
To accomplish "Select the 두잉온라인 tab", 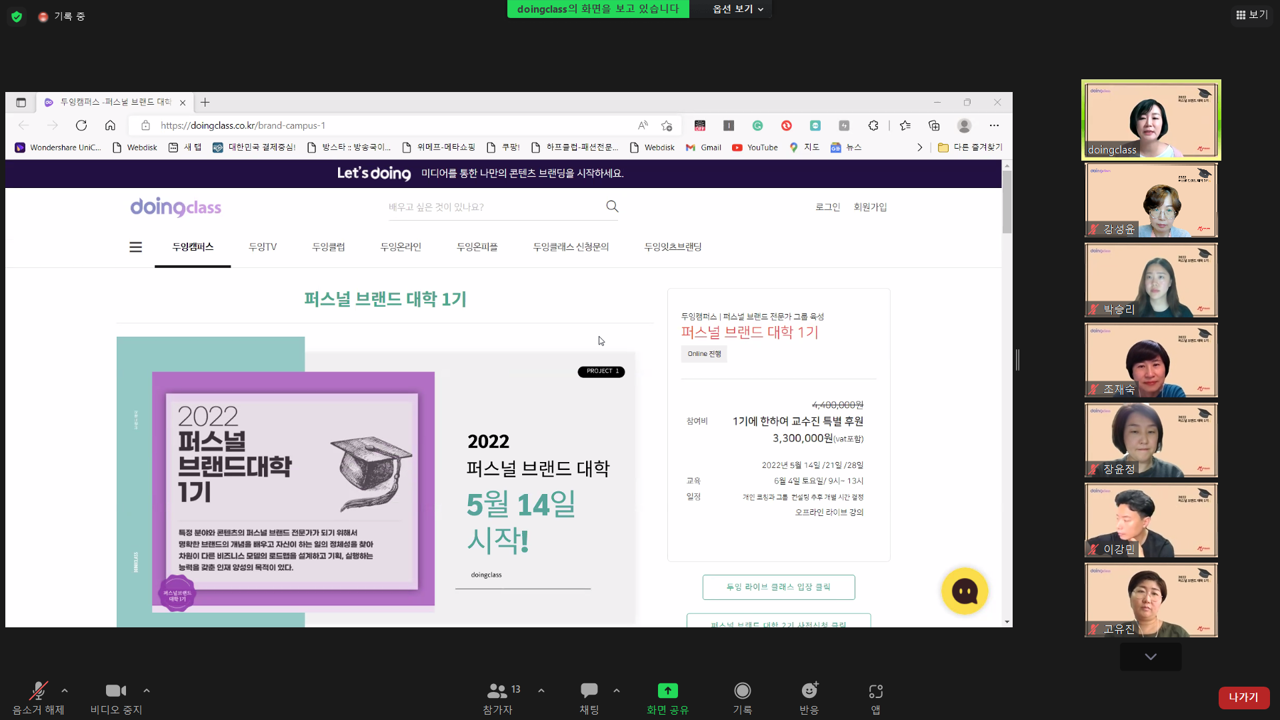I will (x=401, y=247).
